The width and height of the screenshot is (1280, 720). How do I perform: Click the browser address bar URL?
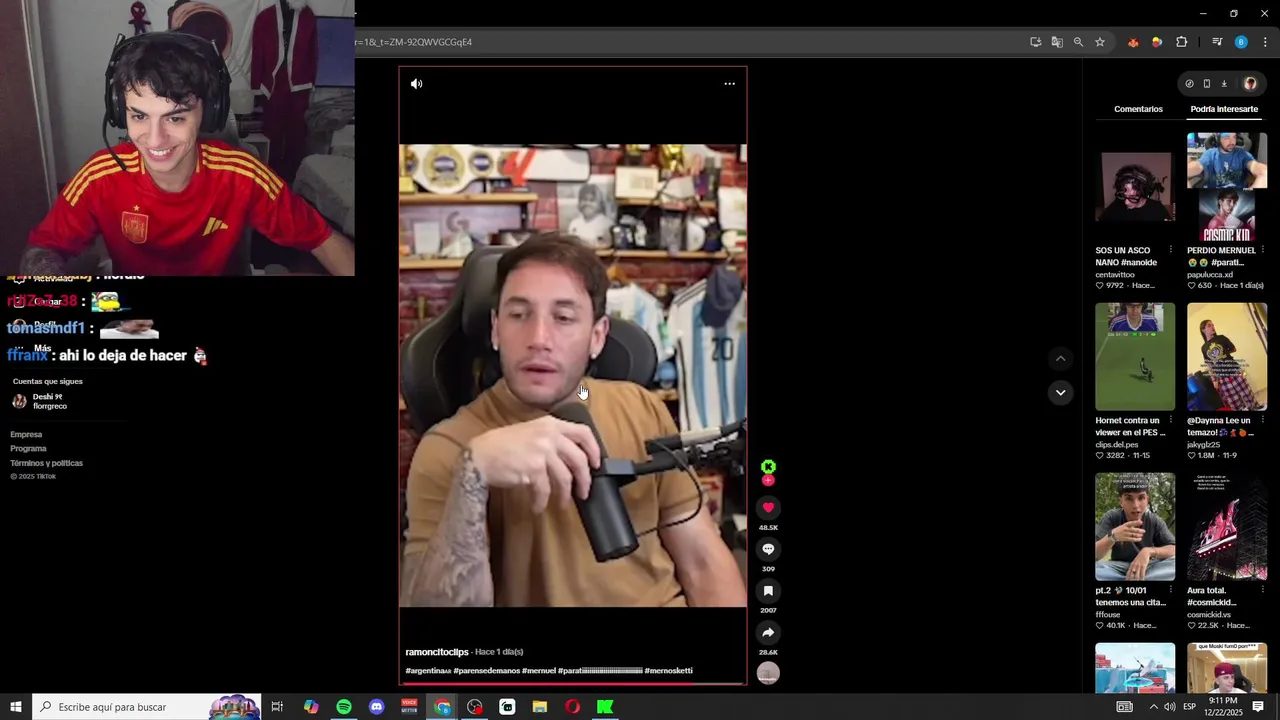coord(413,42)
